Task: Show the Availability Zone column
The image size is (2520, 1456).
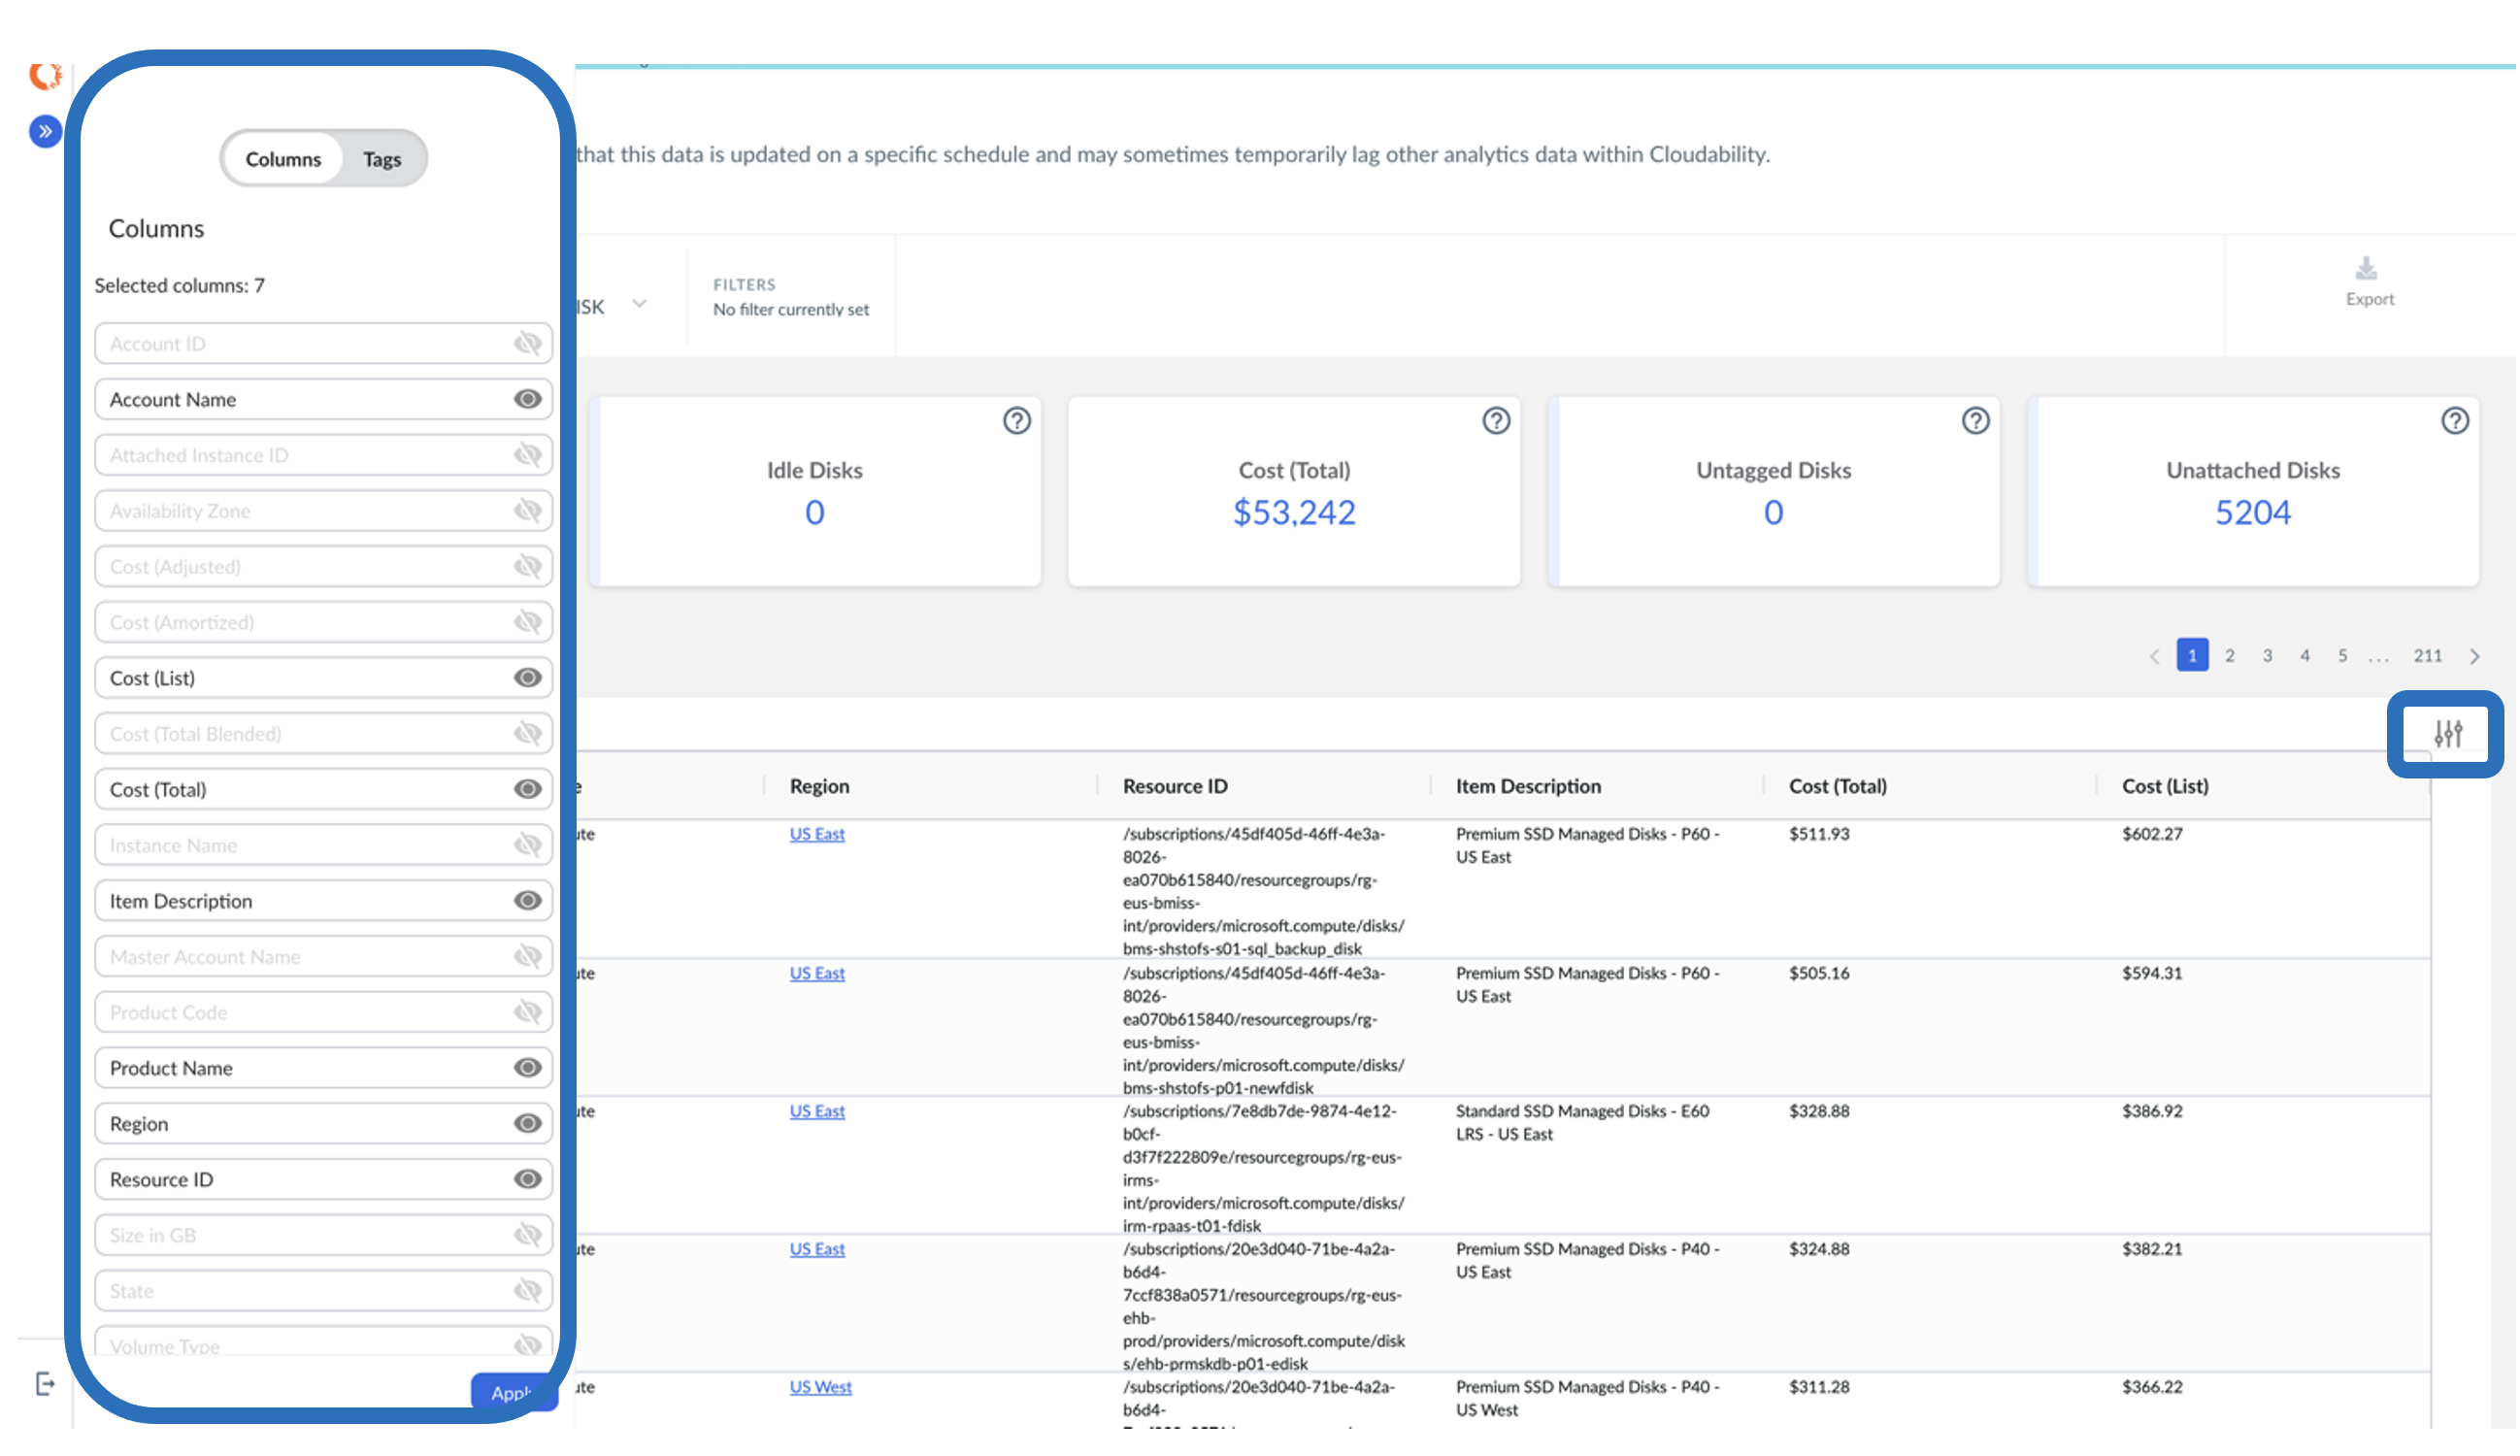Action: click(528, 511)
